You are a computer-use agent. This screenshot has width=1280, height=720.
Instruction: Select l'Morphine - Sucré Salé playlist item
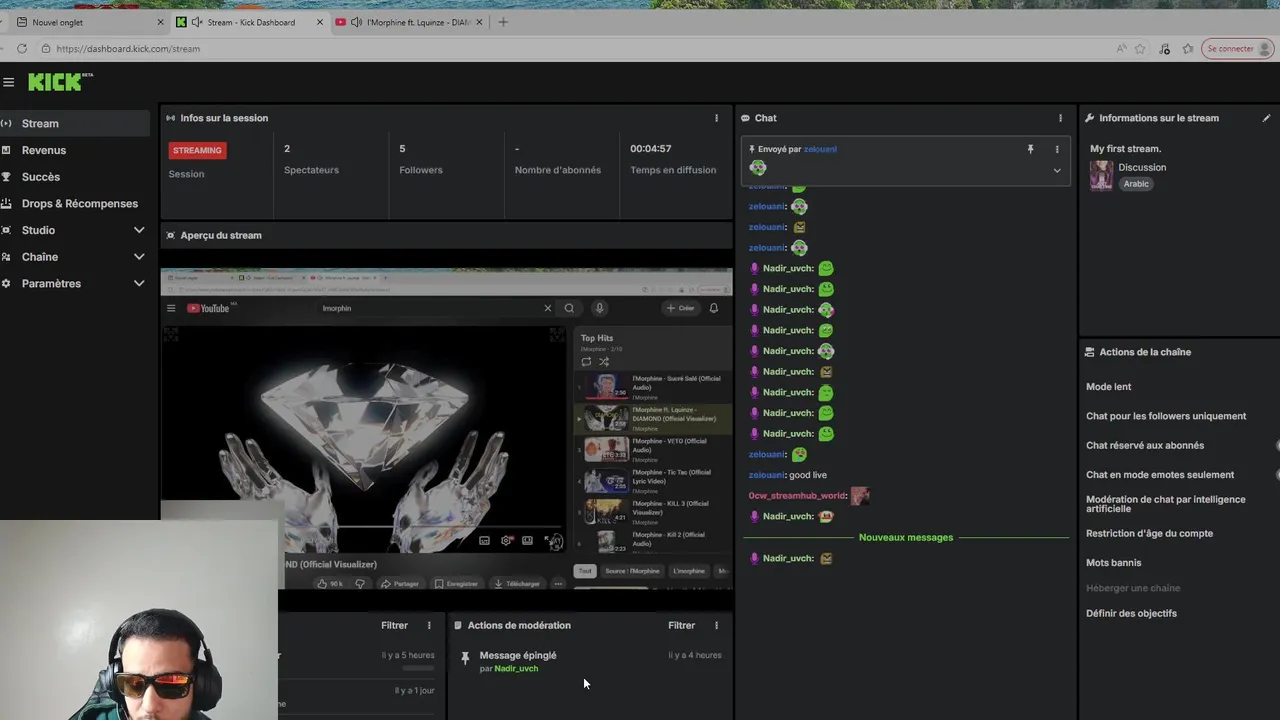[x=654, y=387]
